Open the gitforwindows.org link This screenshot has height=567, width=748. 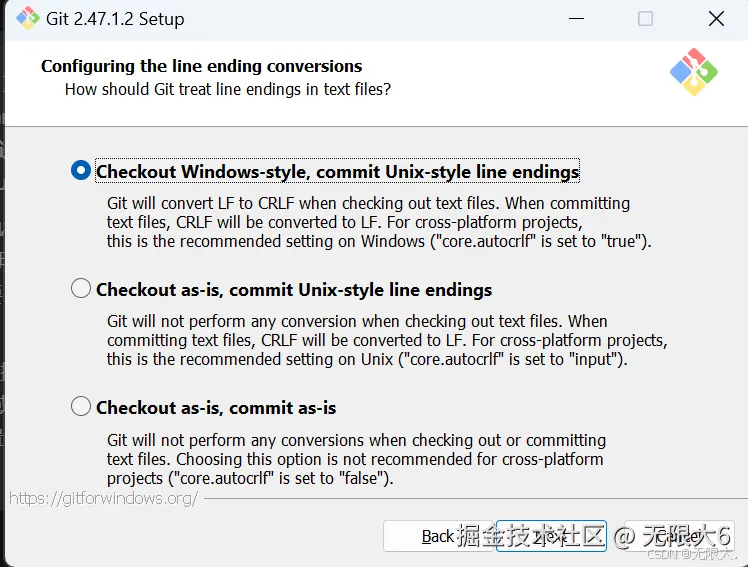104,498
